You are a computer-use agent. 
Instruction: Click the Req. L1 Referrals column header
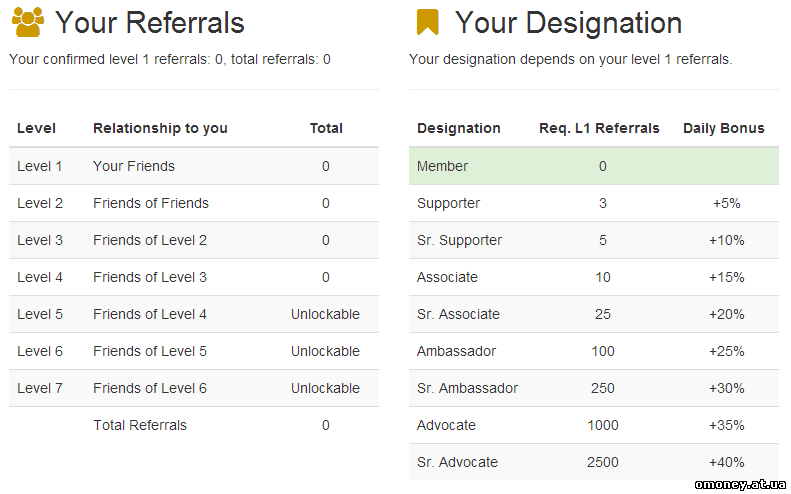pos(599,128)
